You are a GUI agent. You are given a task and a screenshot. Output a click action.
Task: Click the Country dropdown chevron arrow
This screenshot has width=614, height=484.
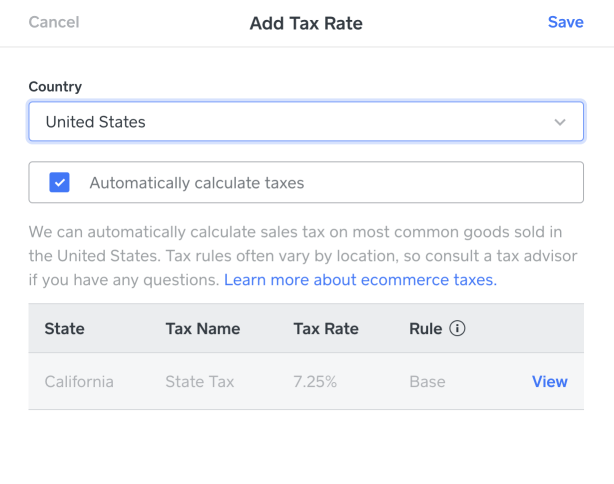point(560,122)
